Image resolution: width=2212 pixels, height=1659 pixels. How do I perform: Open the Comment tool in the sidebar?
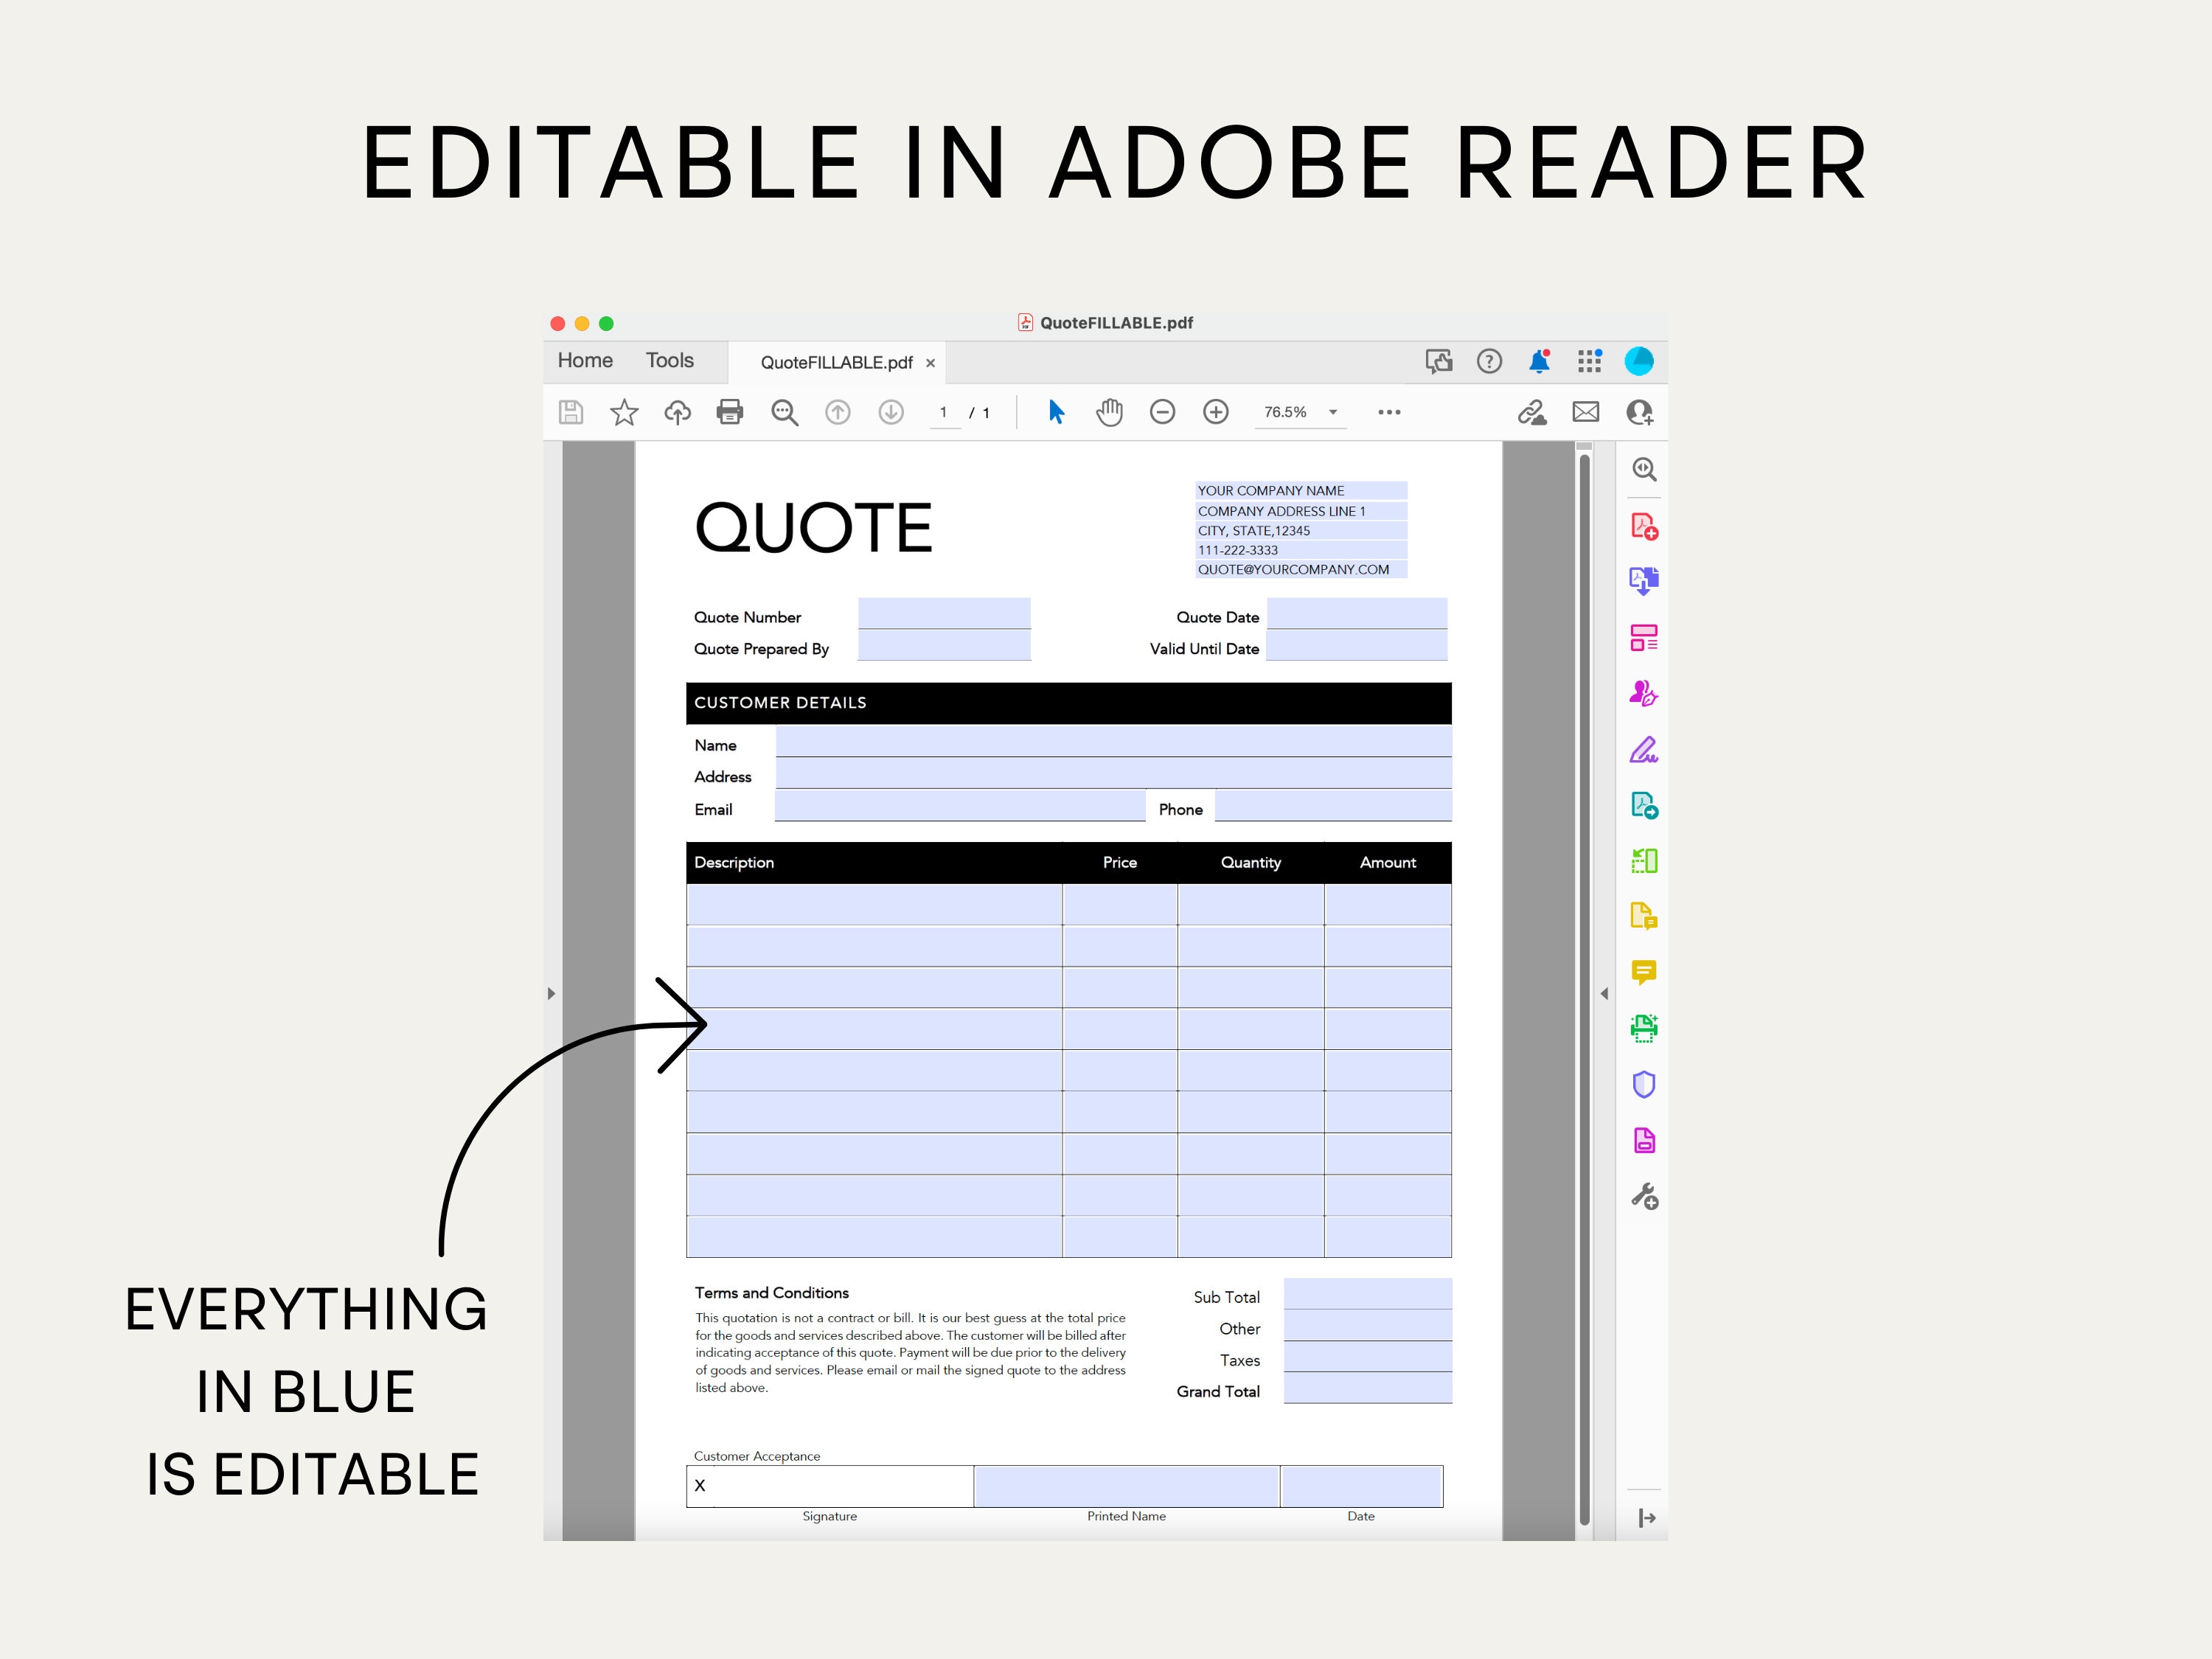tap(1645, 971)
